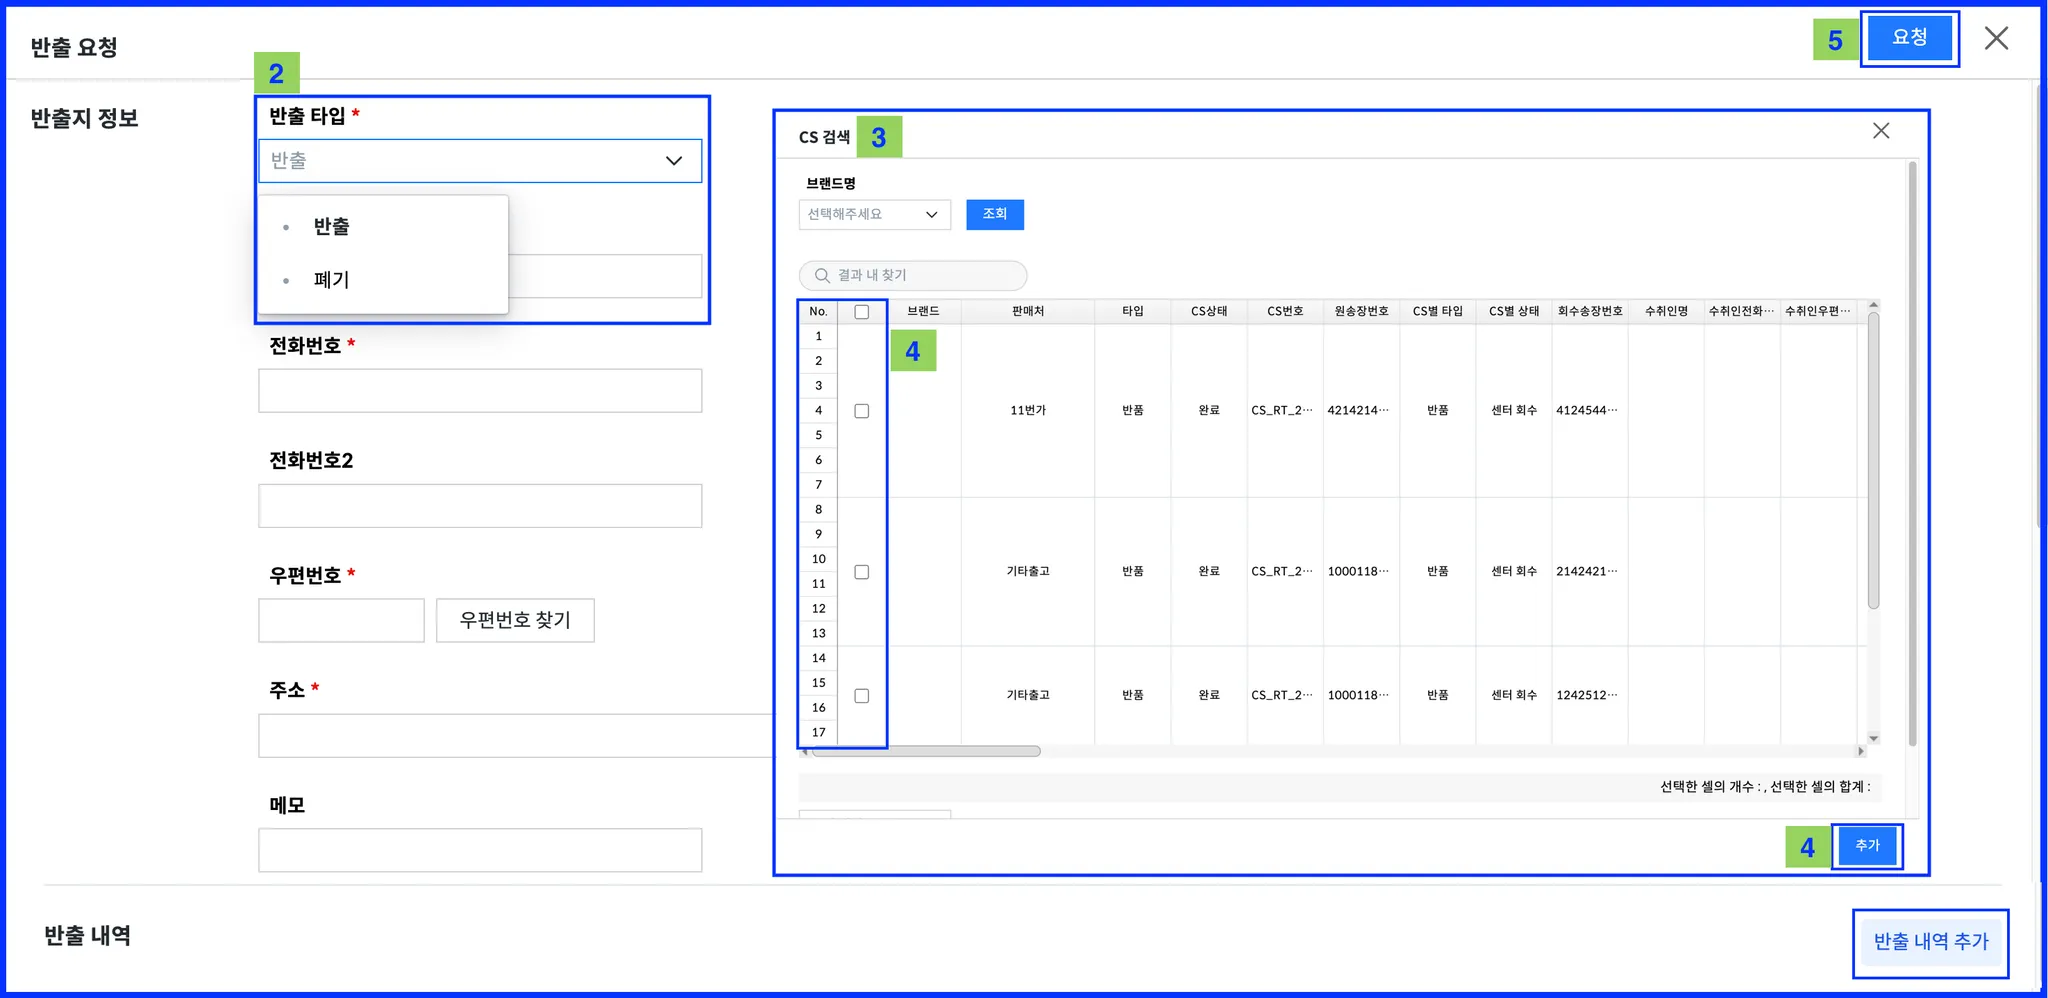Click the CS별 타입 column header
Image resolution: width=2048 pixels, height=998 pixels.
click(1438, 312)
